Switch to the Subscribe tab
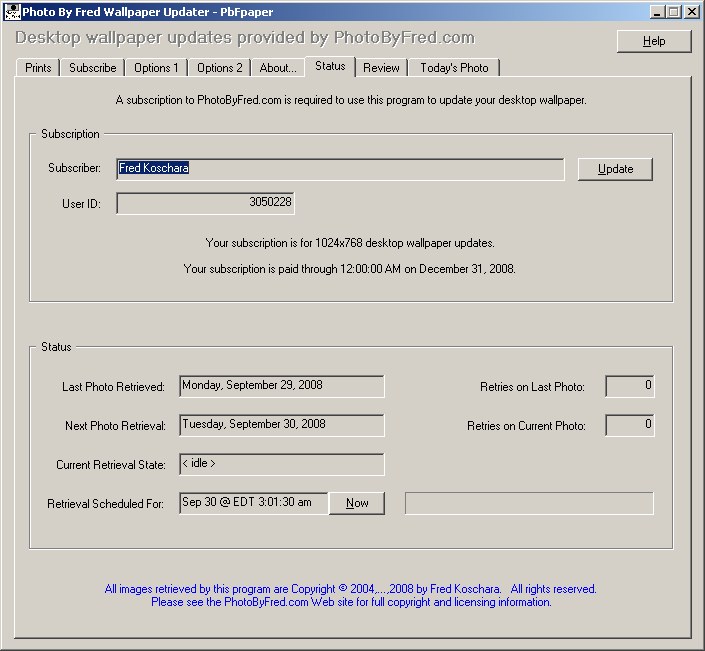This screenshot has height=651, width=705. tap(93, 68)
